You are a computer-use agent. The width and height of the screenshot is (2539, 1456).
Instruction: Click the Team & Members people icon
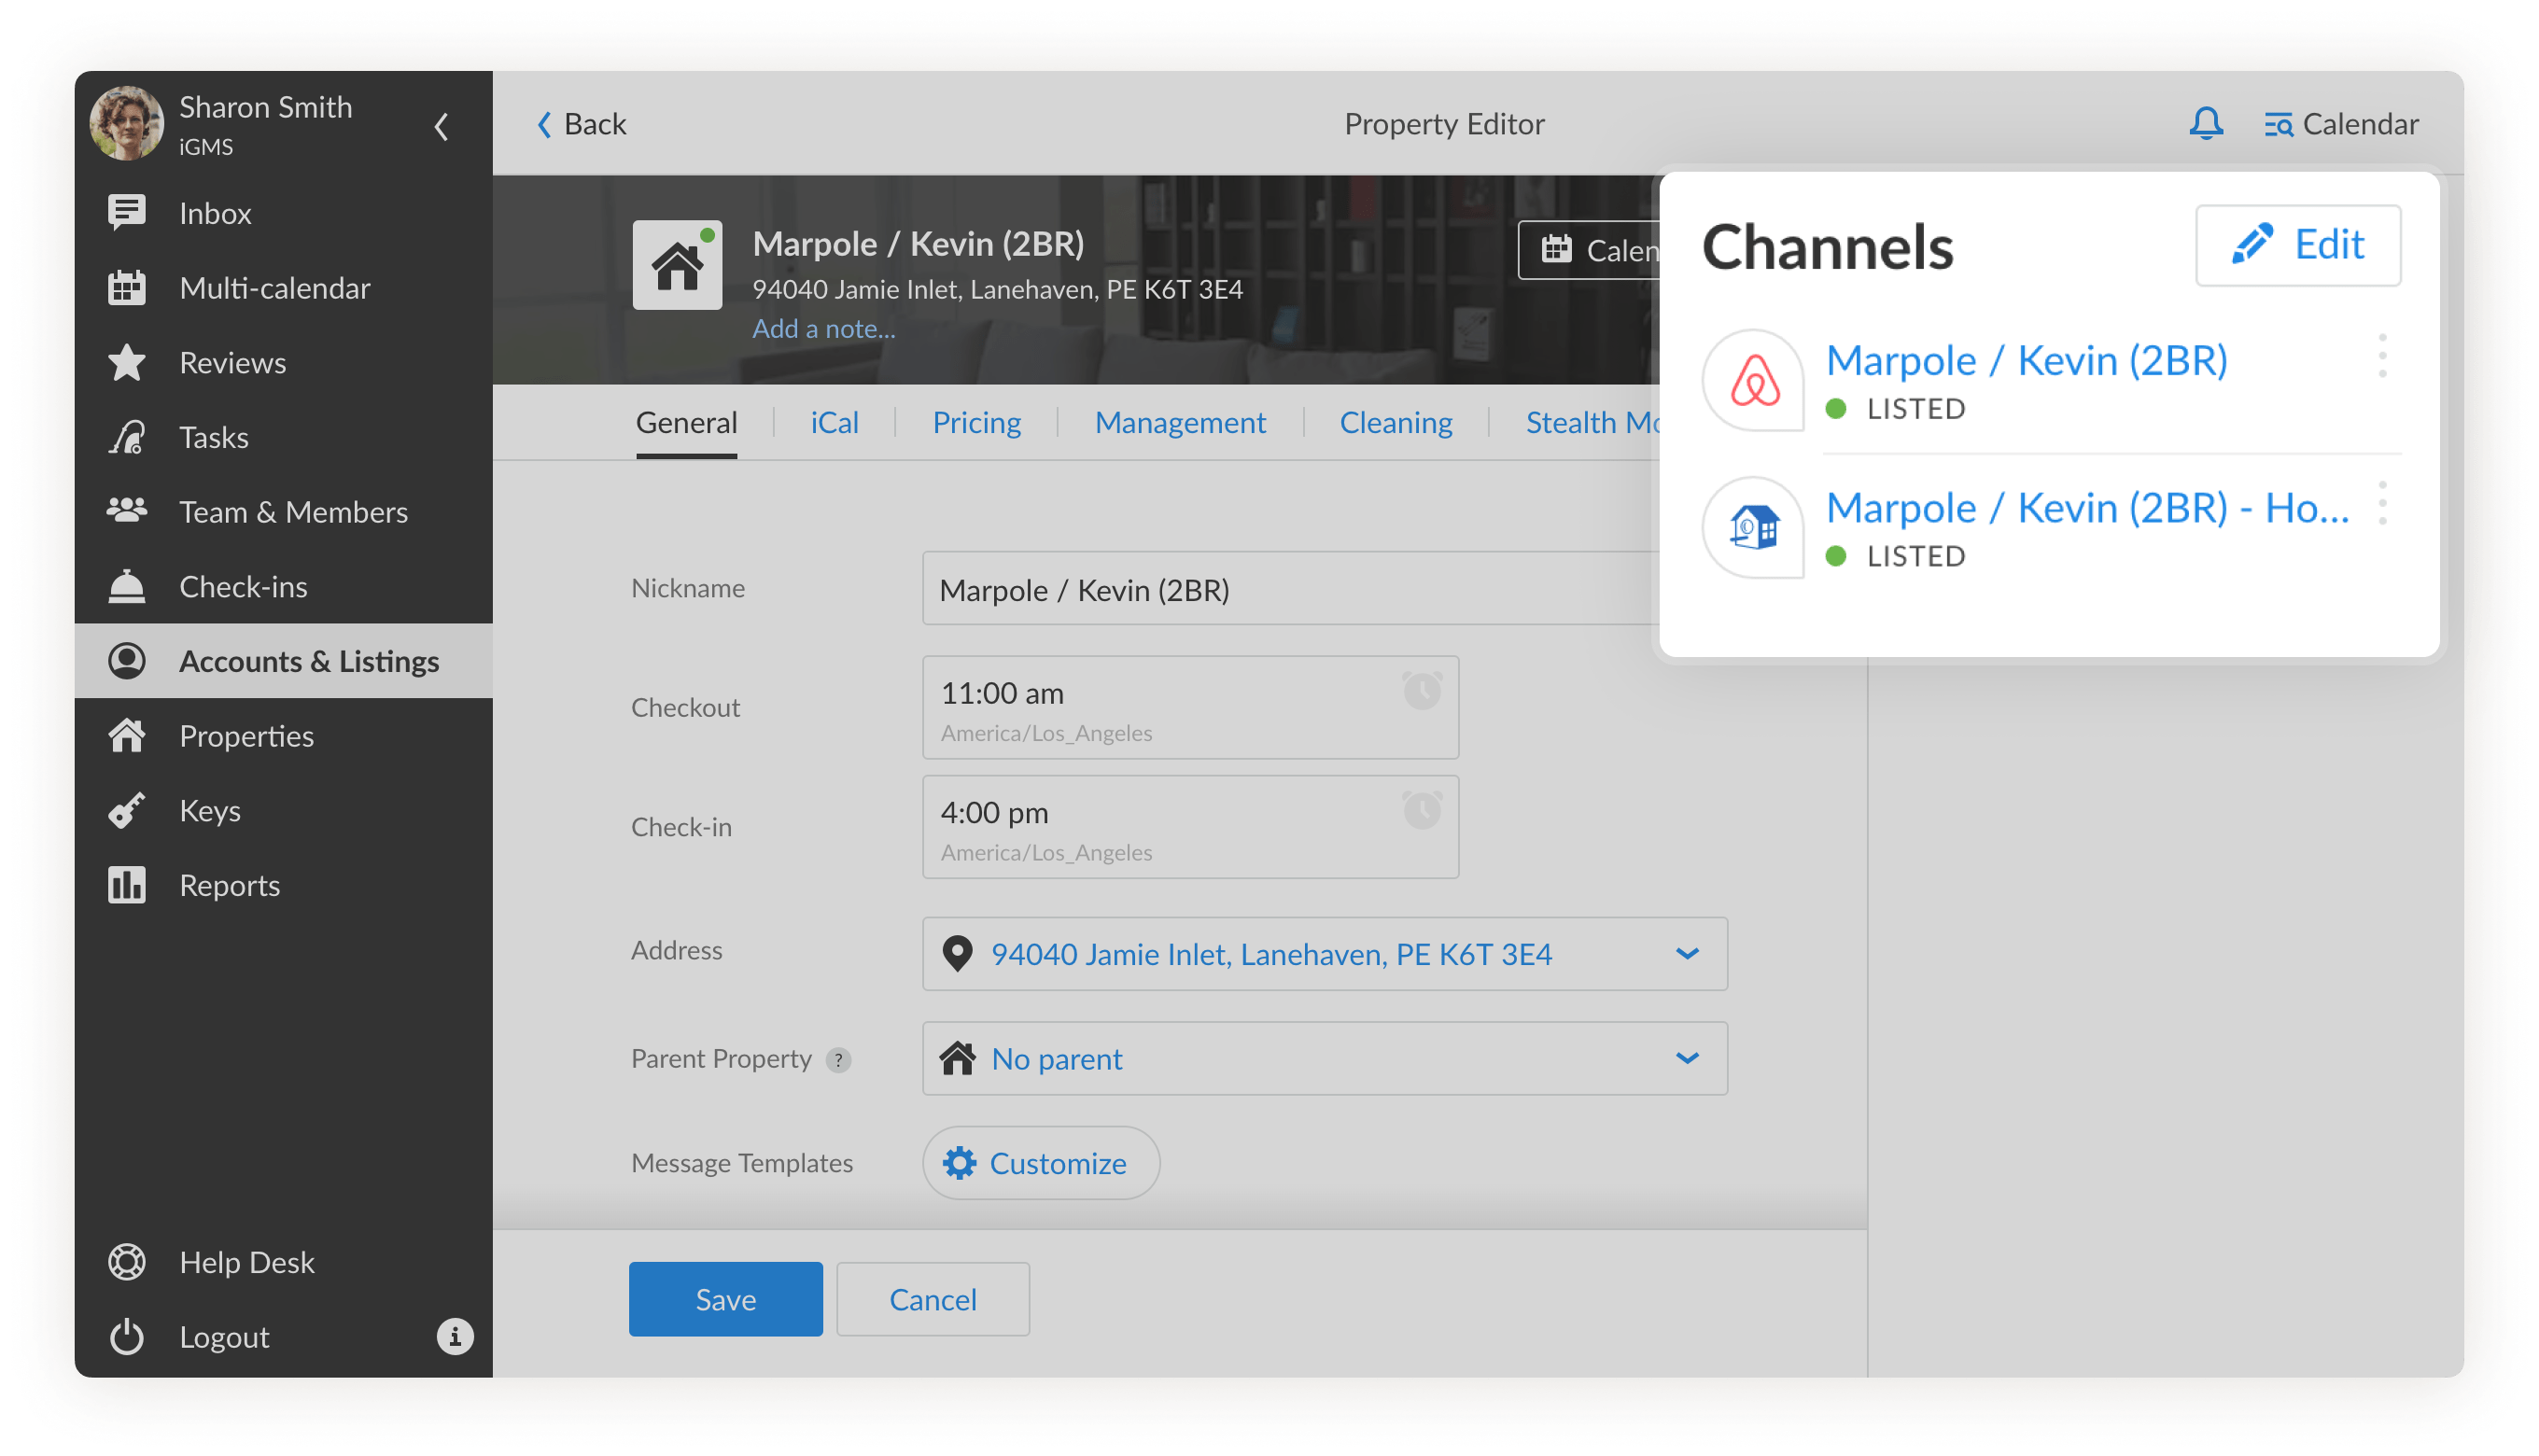click(x=127, y=511)
